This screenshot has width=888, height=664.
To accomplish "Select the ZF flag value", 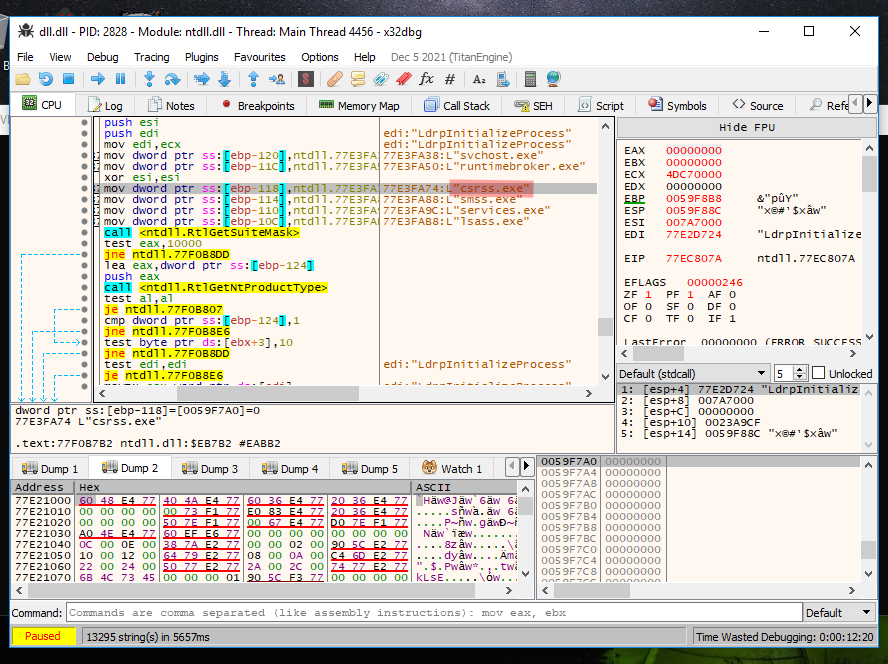I will pyautogui.click(x=648, y=295).
